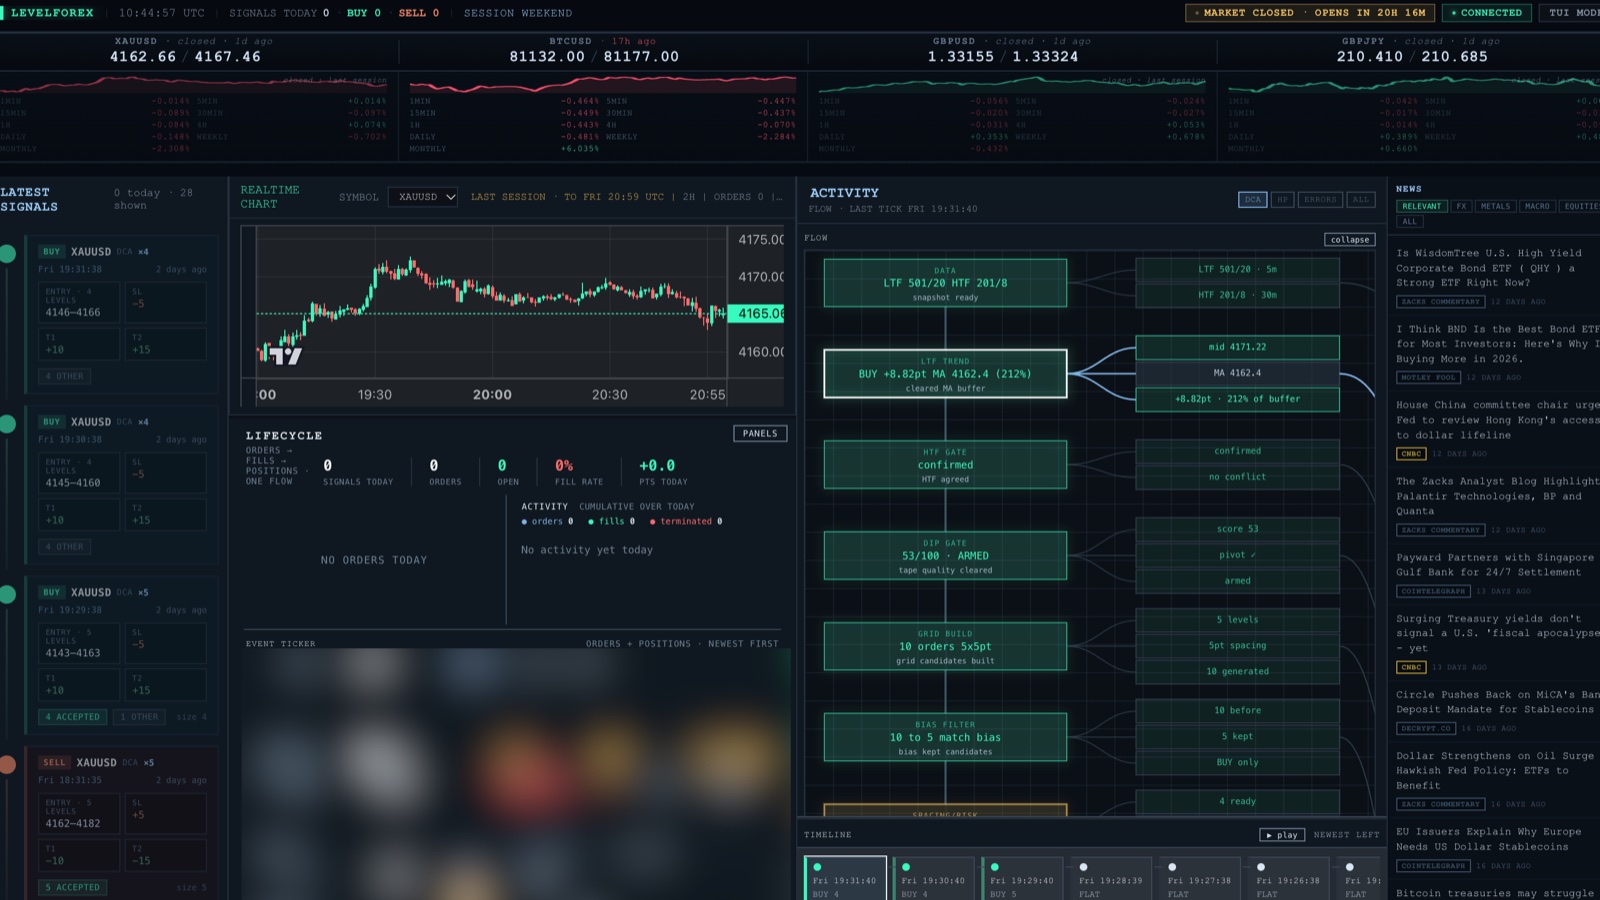
Task: Click the green dot beside BUY signal 19:31:38
Action: 8,254
